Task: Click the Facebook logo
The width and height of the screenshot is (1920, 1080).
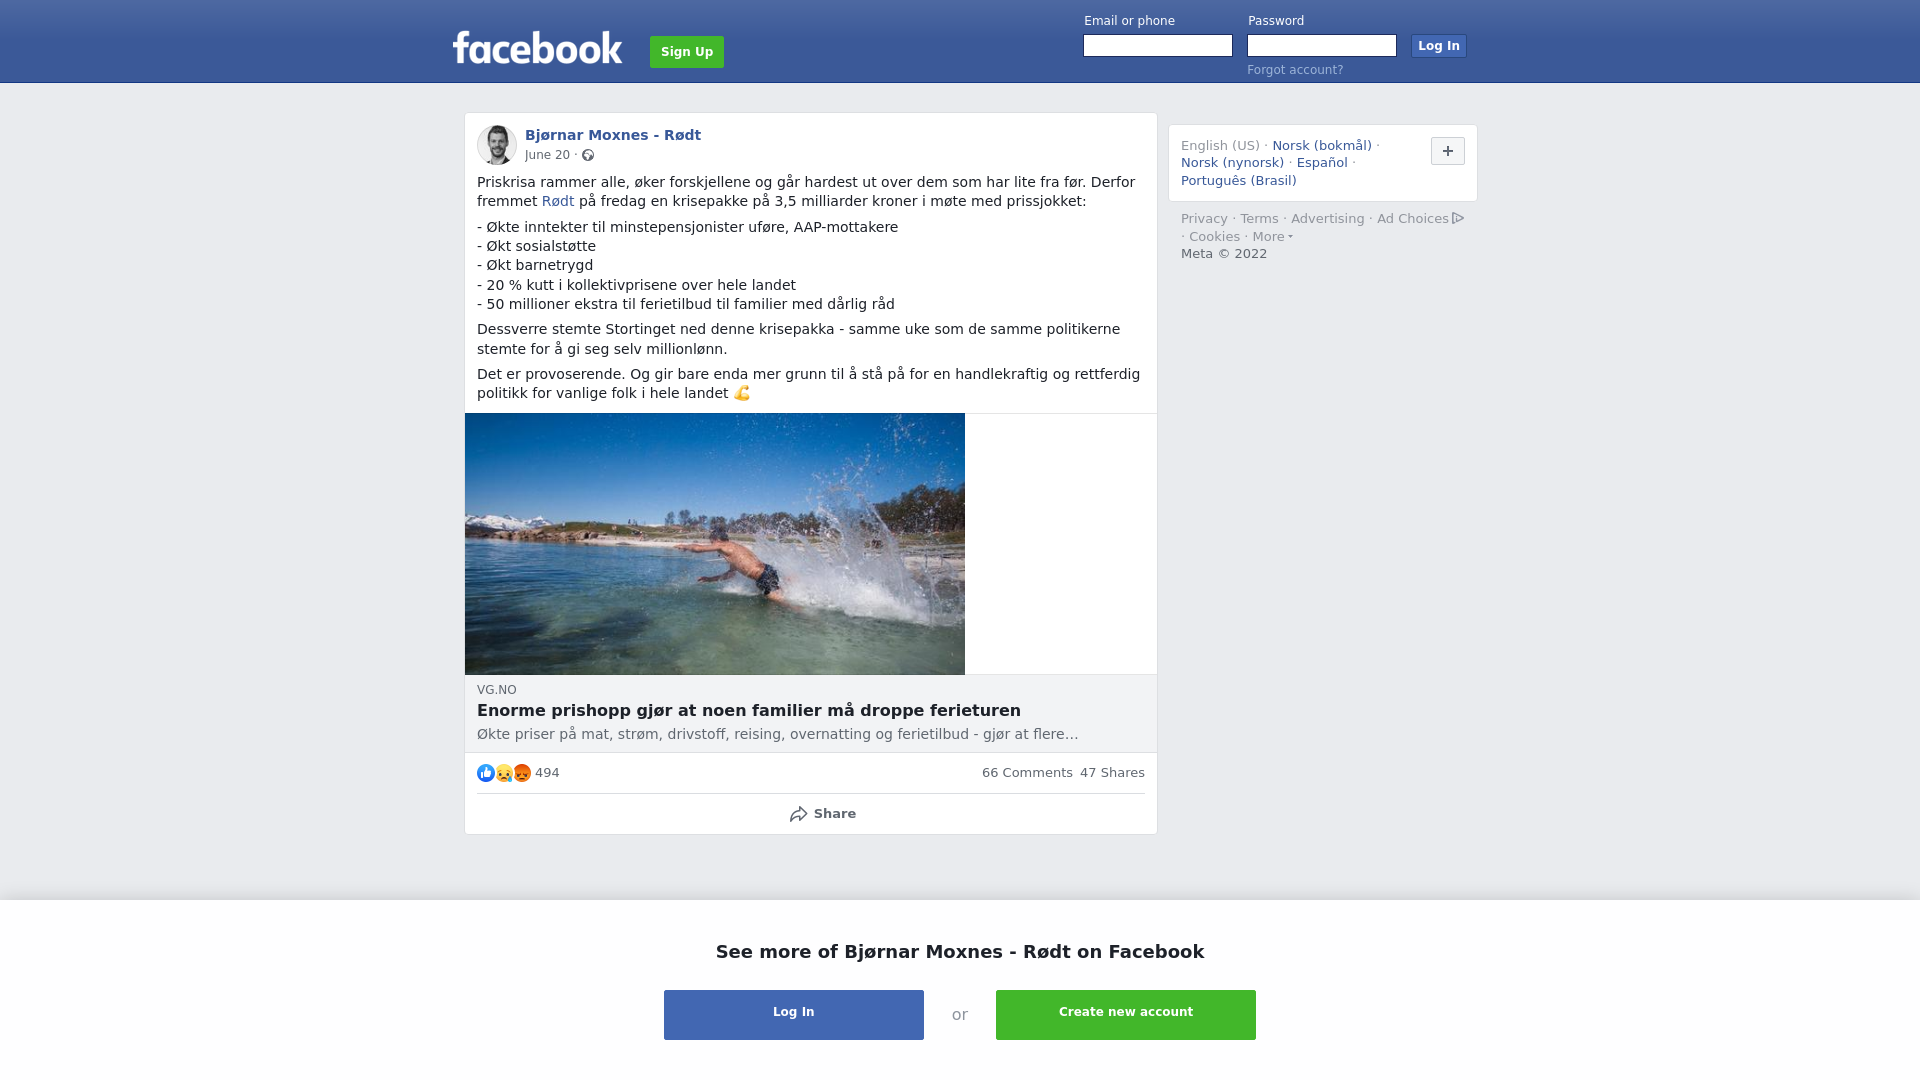Action: tap(537, 48)
